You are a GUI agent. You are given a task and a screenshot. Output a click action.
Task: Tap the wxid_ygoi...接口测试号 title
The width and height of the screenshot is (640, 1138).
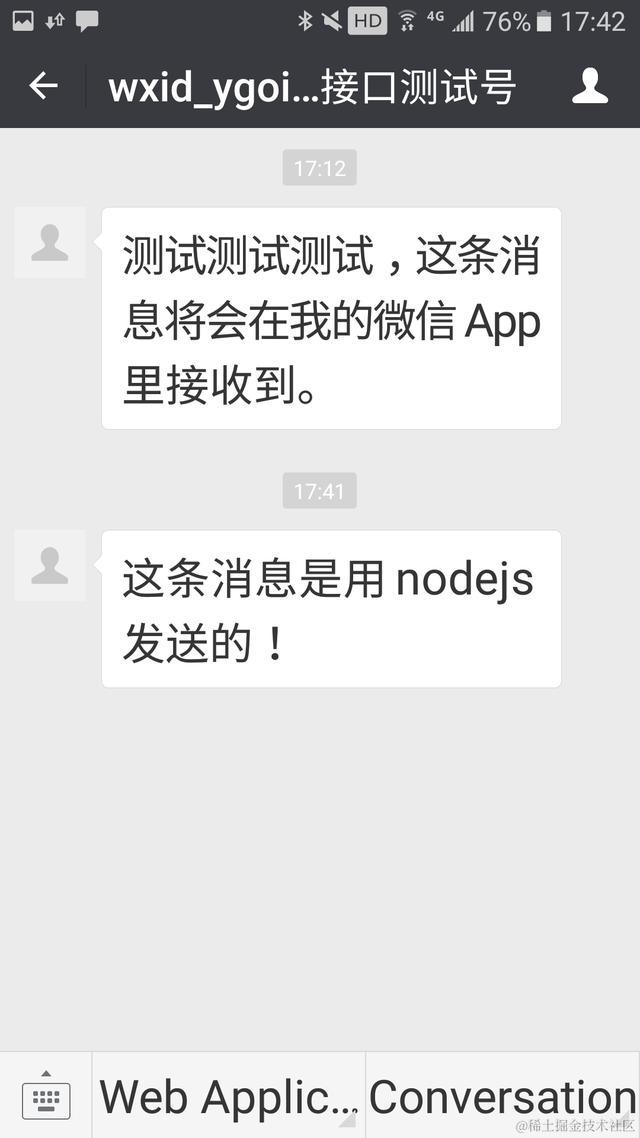312,88
